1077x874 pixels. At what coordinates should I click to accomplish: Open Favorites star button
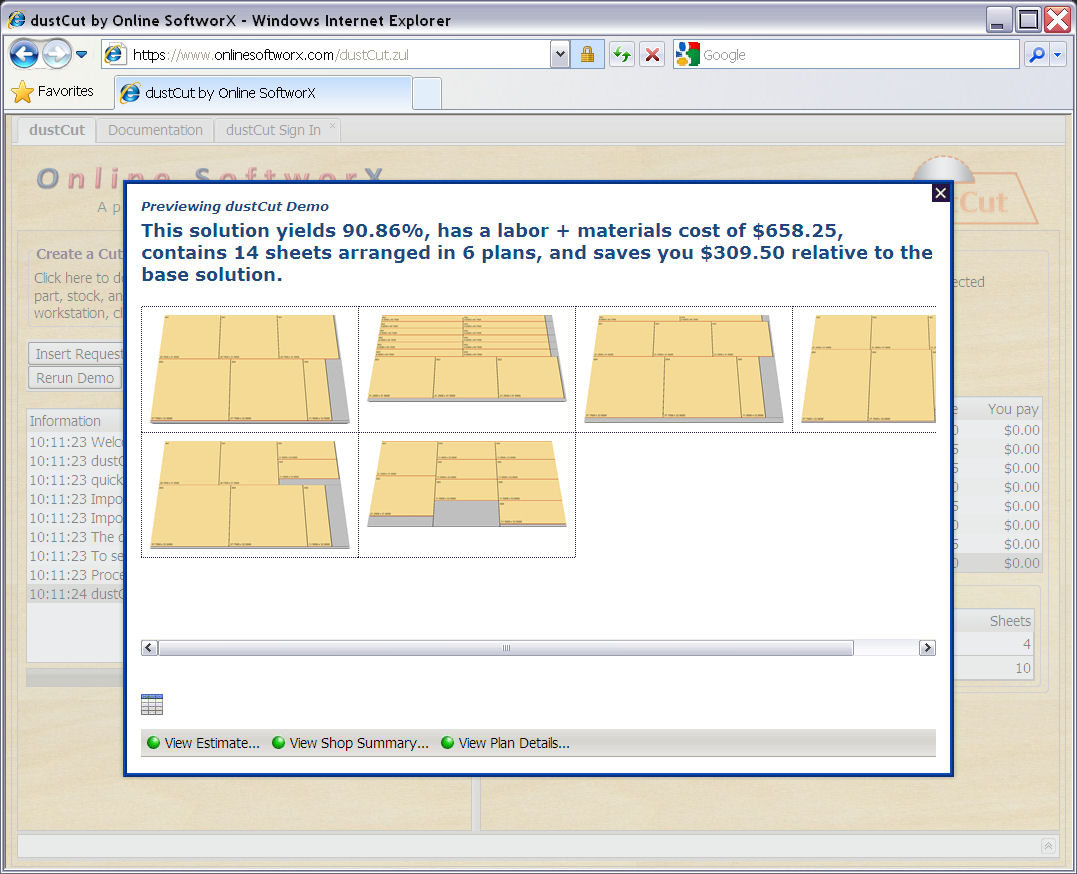pos(53,91)
